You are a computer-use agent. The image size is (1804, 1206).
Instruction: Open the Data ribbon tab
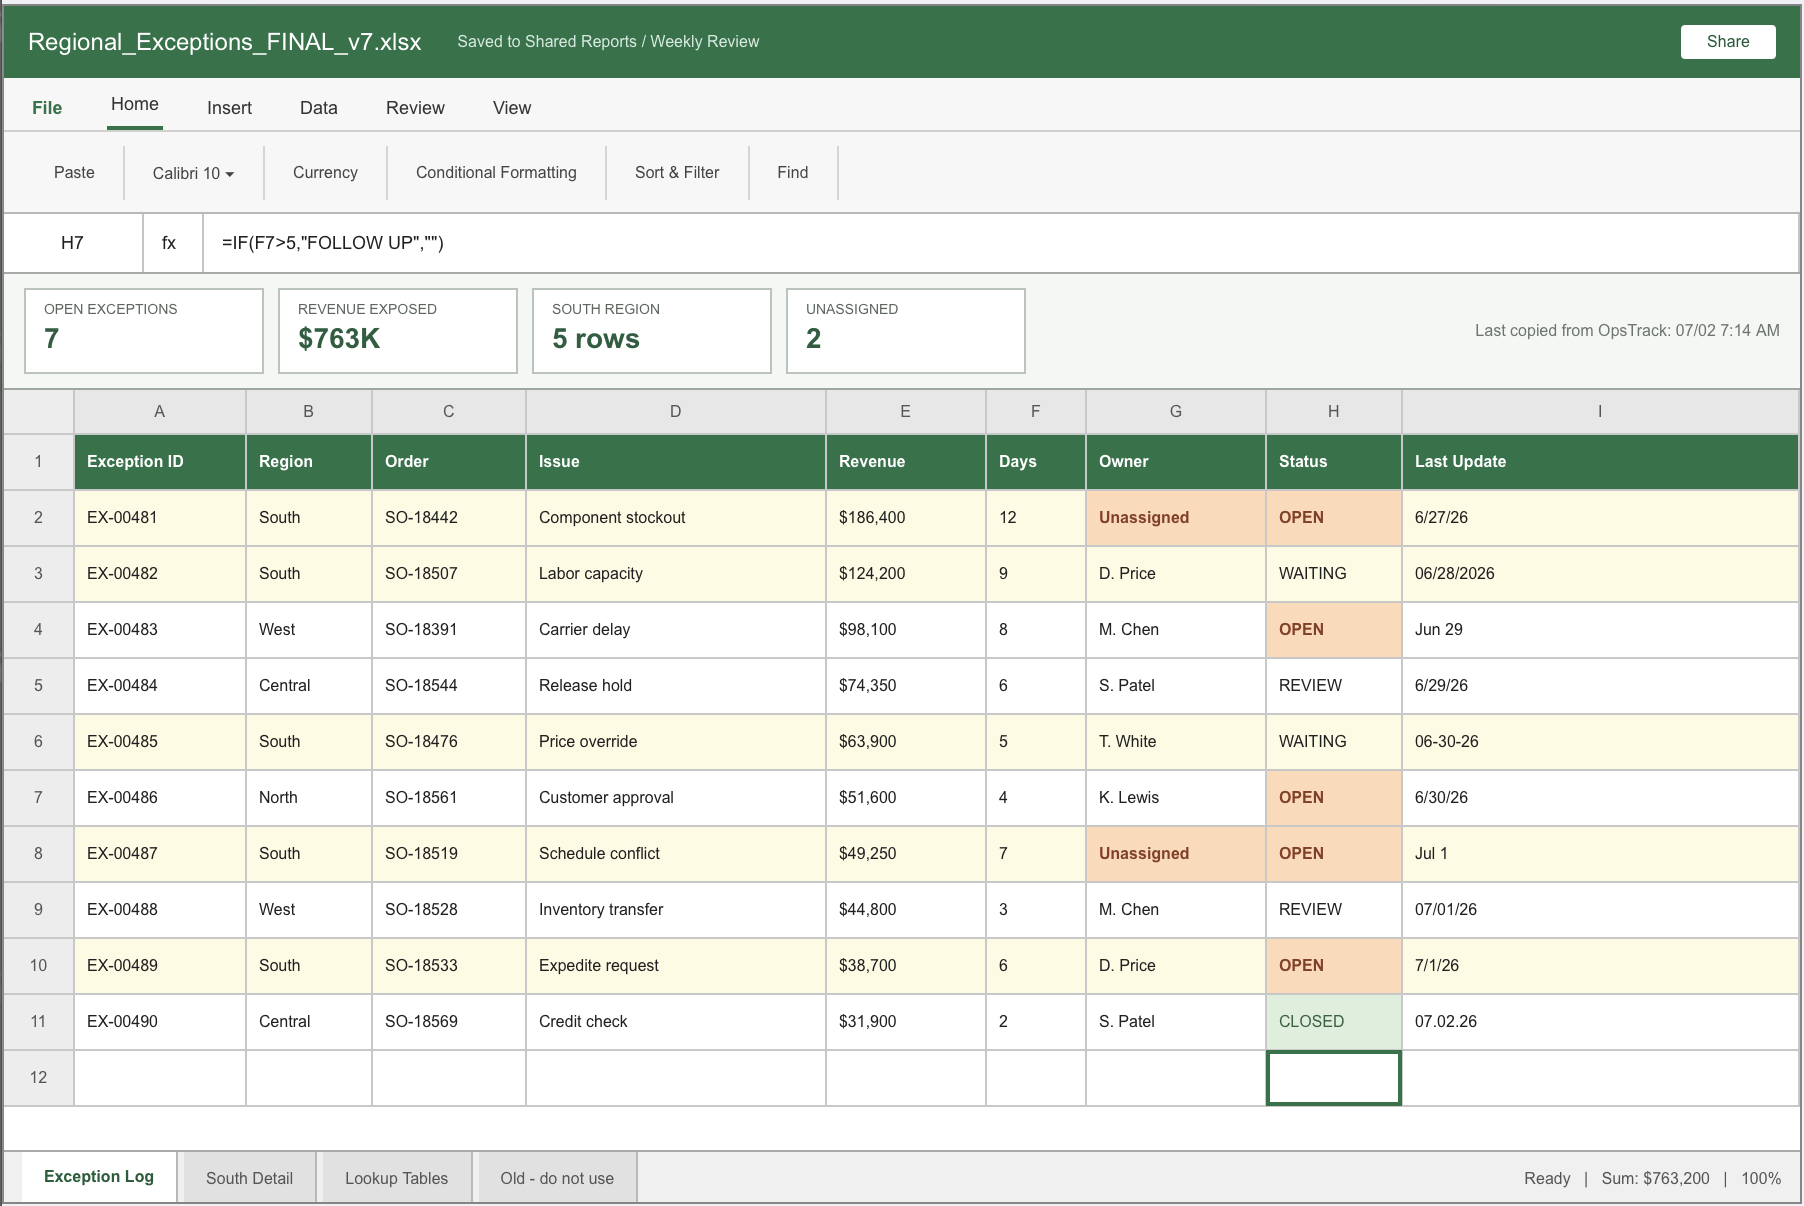[319, 107]
